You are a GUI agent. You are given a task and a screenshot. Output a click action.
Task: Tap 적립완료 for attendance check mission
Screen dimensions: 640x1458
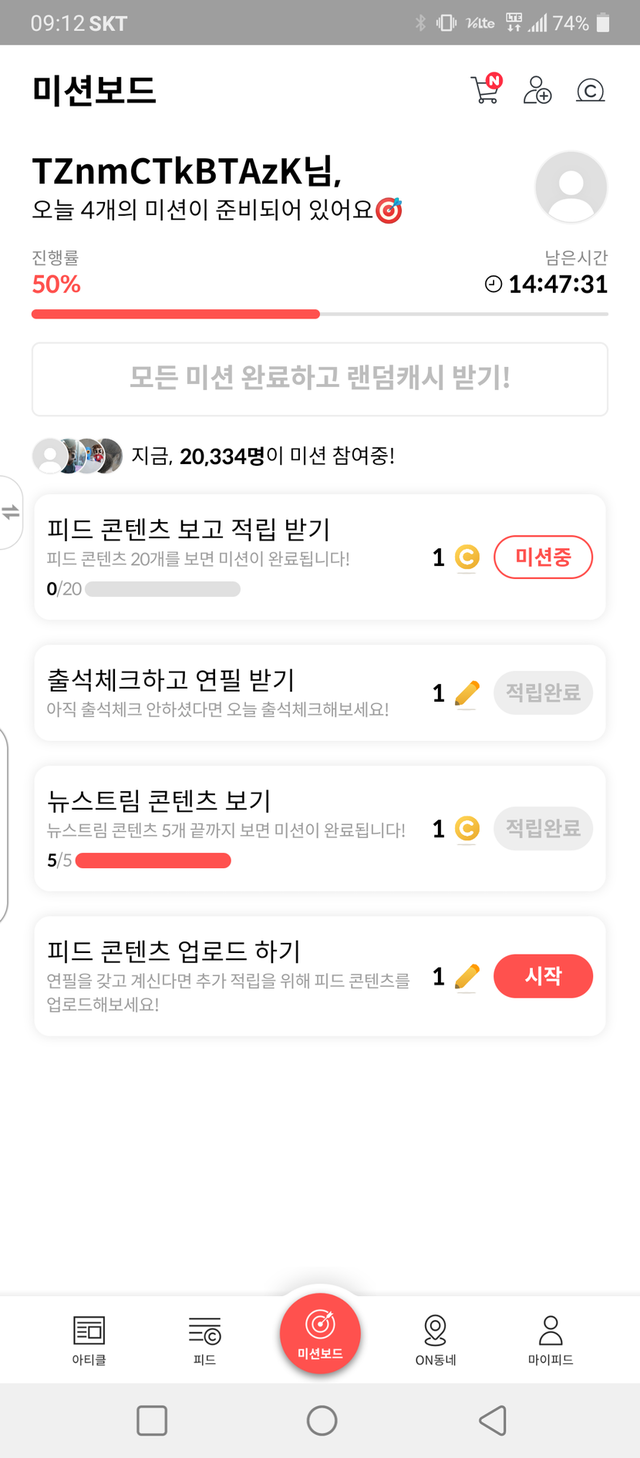click(543, 693)
